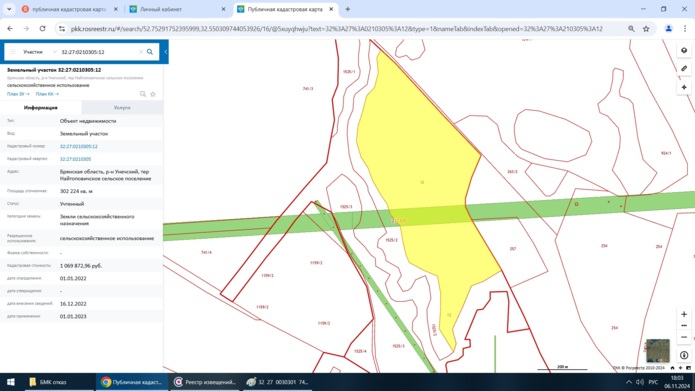Open the hamburger menu in search bar
This screenshot has width=695, height=391.
[13, 52]
